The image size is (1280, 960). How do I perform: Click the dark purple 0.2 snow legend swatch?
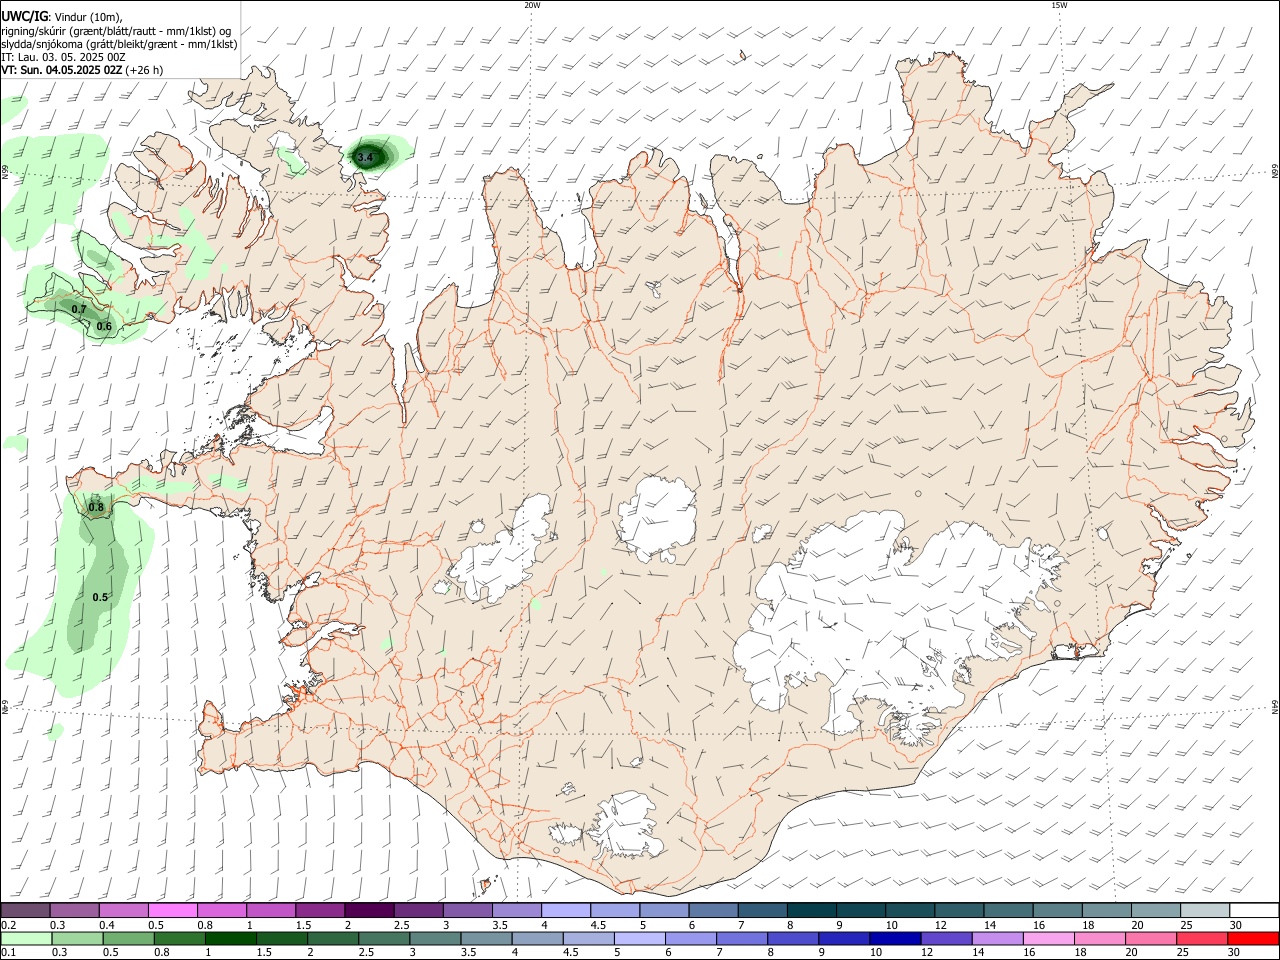pyautogui.click(x=25, y=910)
